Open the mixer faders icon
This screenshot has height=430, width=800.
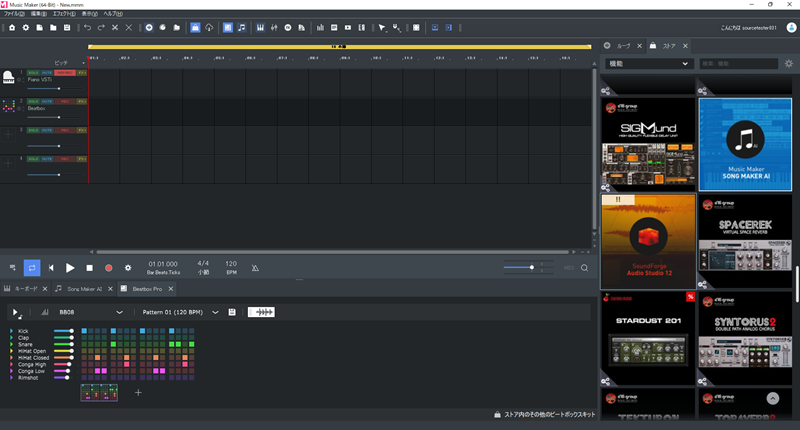tap(274, 28)
